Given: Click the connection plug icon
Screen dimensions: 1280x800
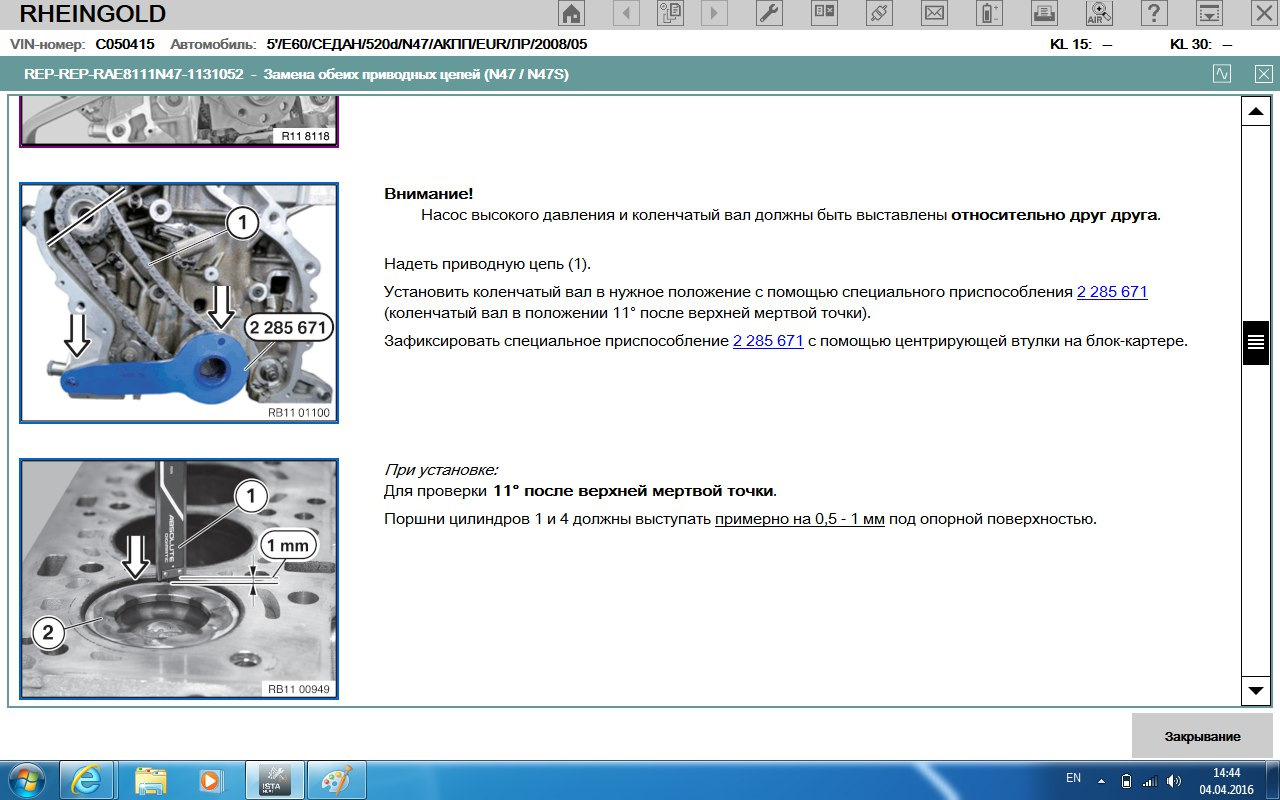Looking at the screenshot, I should [879, 13].
